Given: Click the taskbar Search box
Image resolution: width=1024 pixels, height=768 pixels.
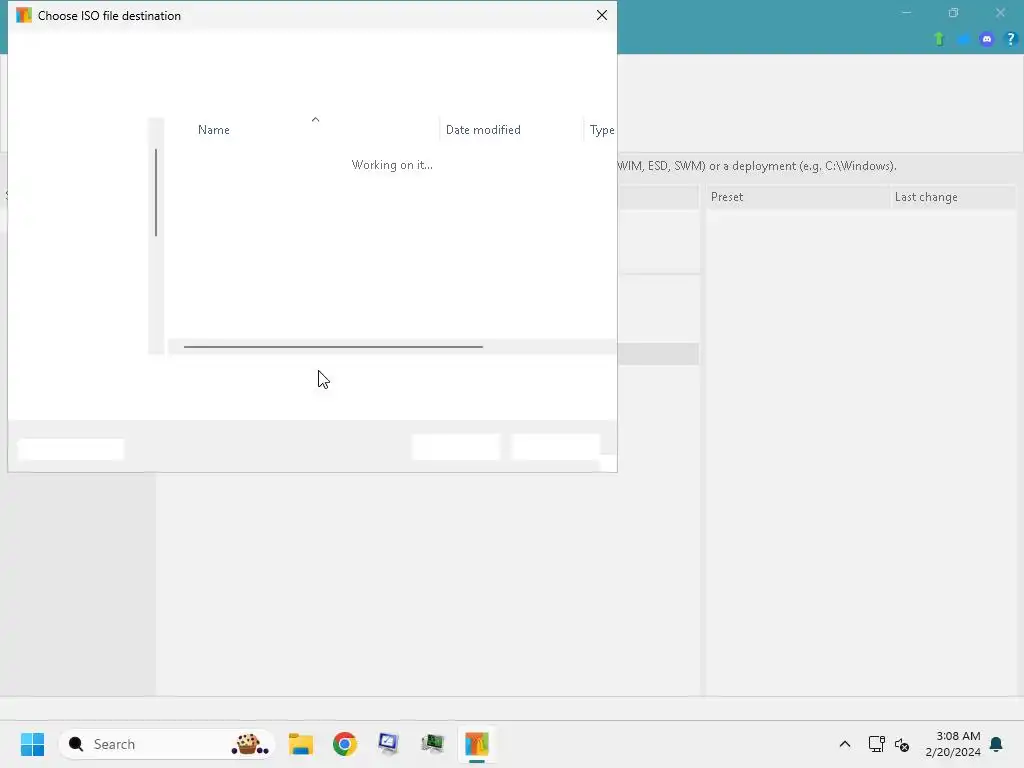Looking at the screenshot, I should pos(167,744).
